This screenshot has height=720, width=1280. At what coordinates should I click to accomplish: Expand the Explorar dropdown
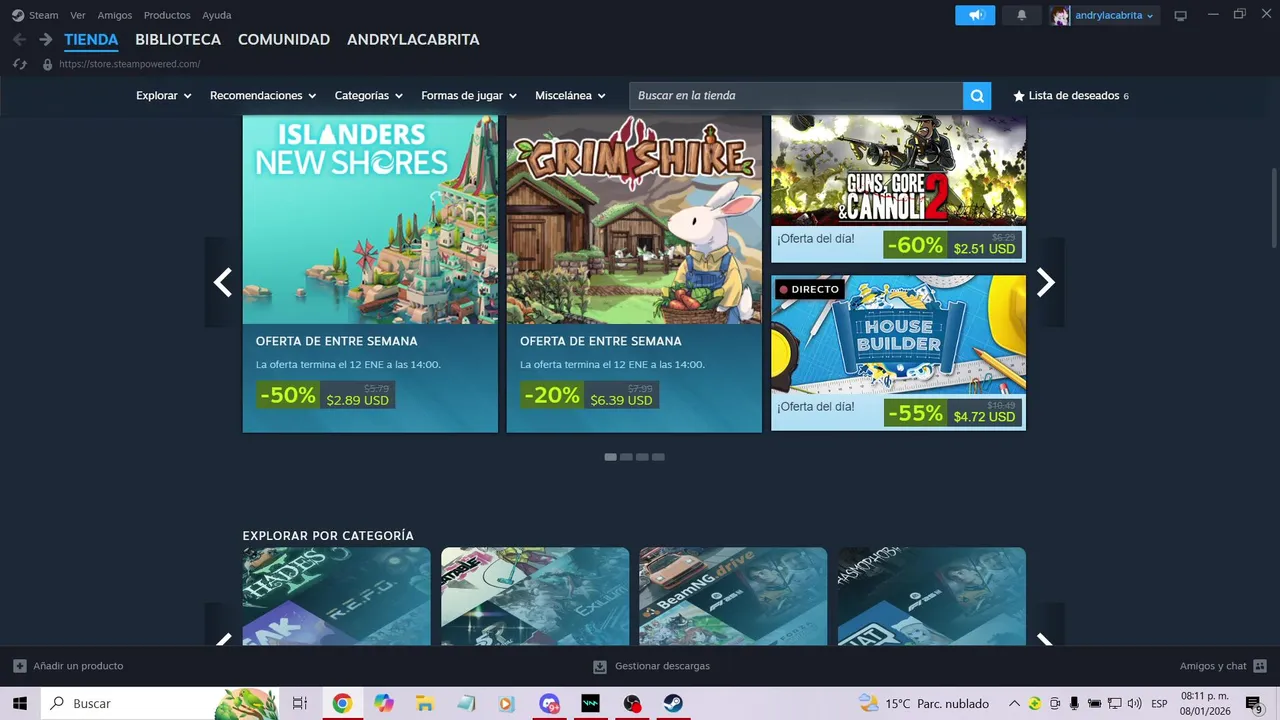coord(164,96)
